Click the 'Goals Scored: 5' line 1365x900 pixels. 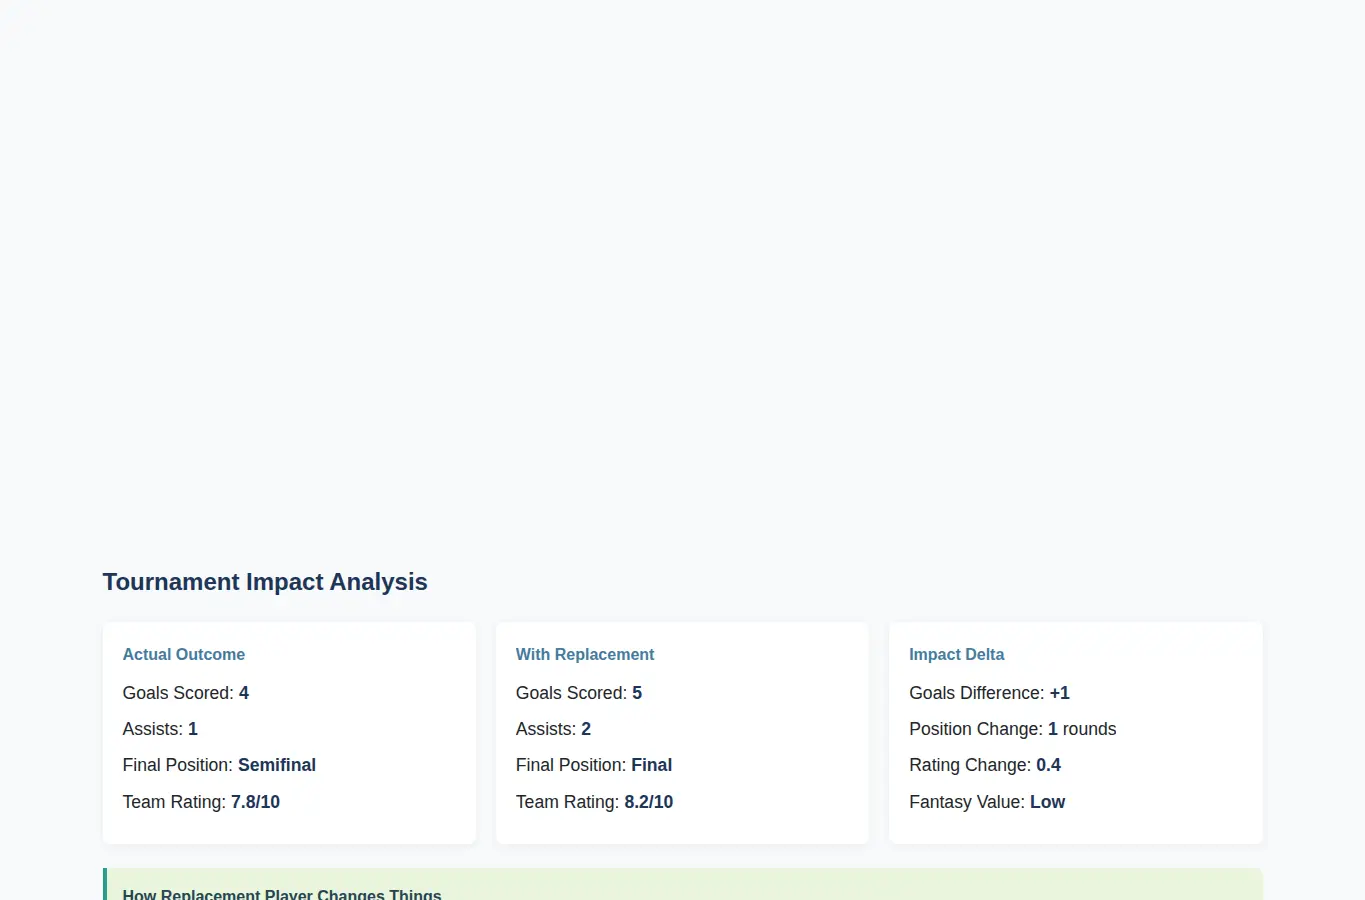pyautogui.click(x=579, y=693)
